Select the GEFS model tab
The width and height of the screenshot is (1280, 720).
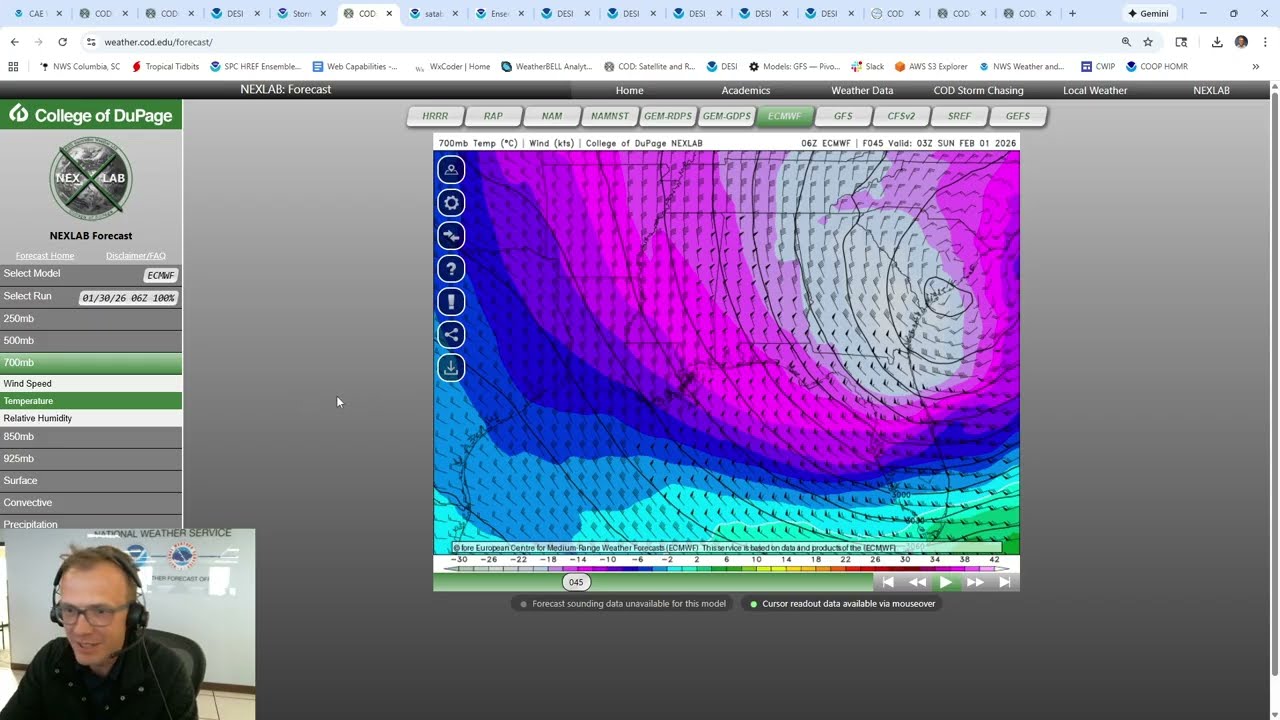(1018, 116)
